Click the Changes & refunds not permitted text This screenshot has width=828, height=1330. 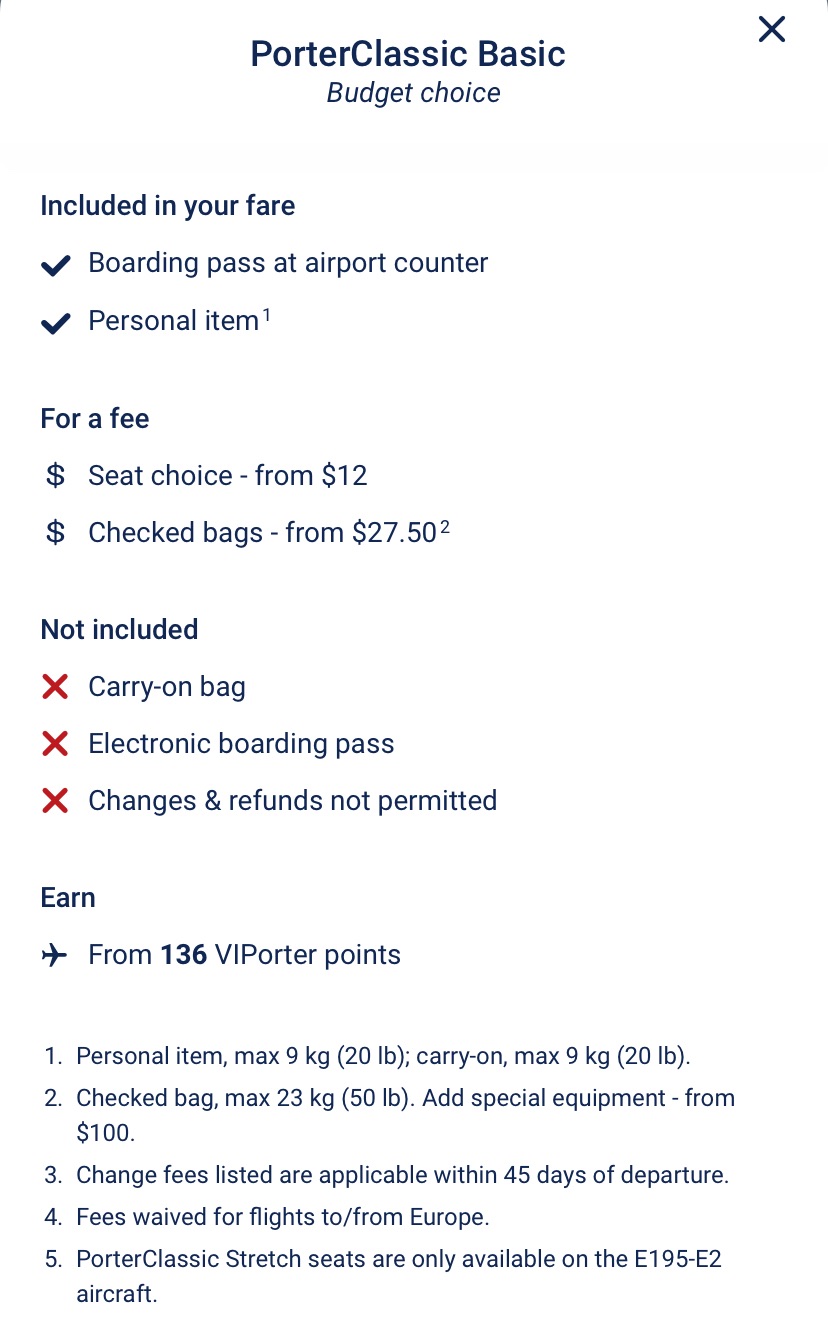[x=292, y=801]
